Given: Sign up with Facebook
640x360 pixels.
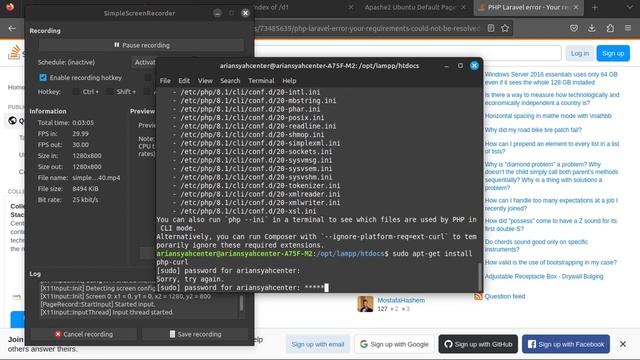Looking at the screenshot, I should coord(566,344).
